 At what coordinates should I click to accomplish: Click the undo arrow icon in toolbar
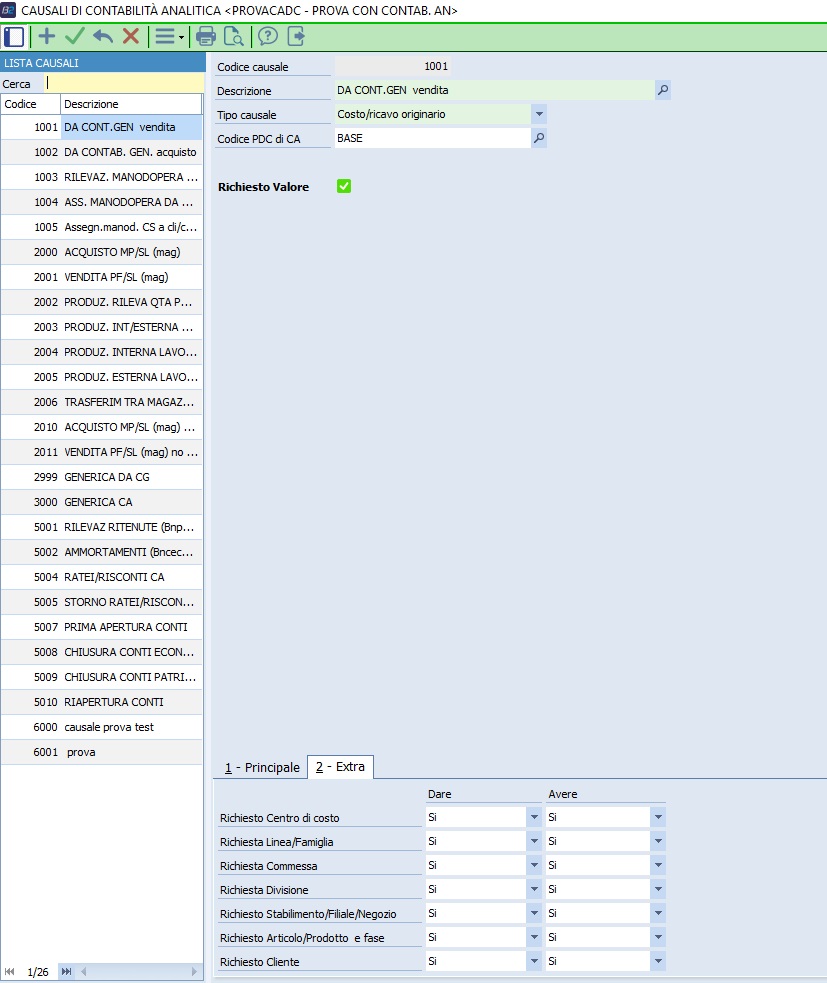[x=102, y=37]
